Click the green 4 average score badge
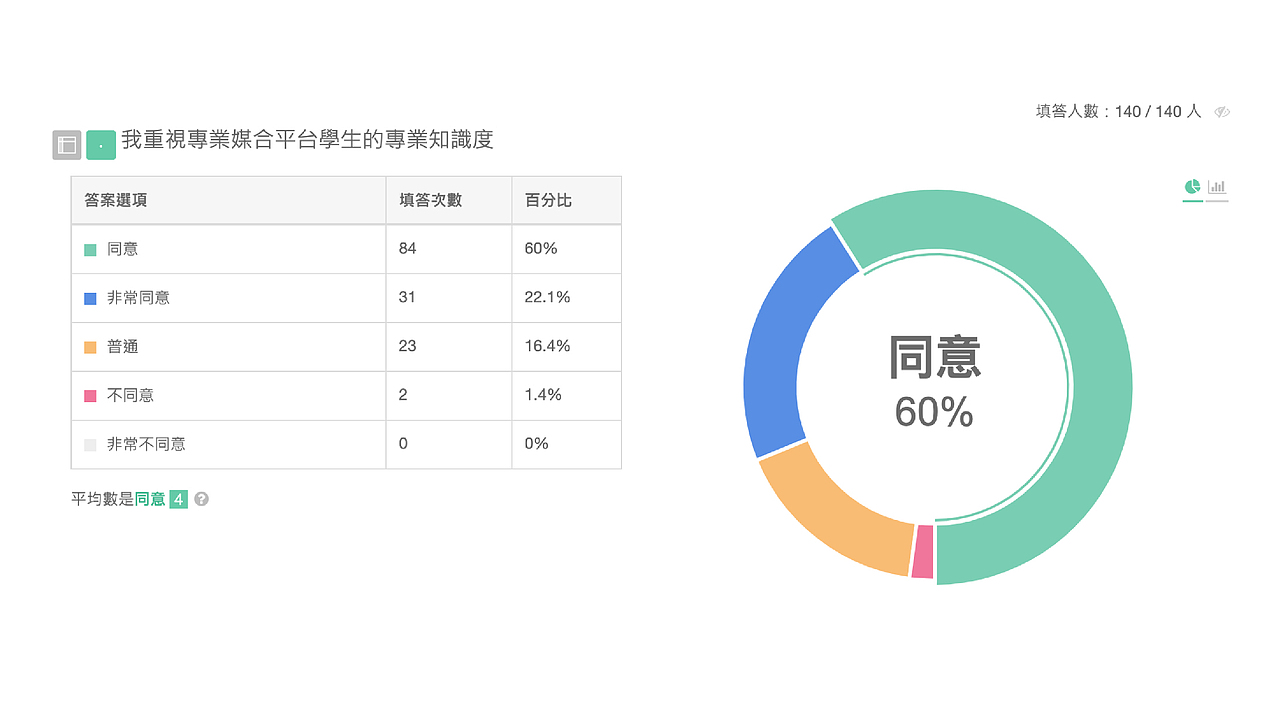Viewport: 1280px width, 726px height. [179, 498]
